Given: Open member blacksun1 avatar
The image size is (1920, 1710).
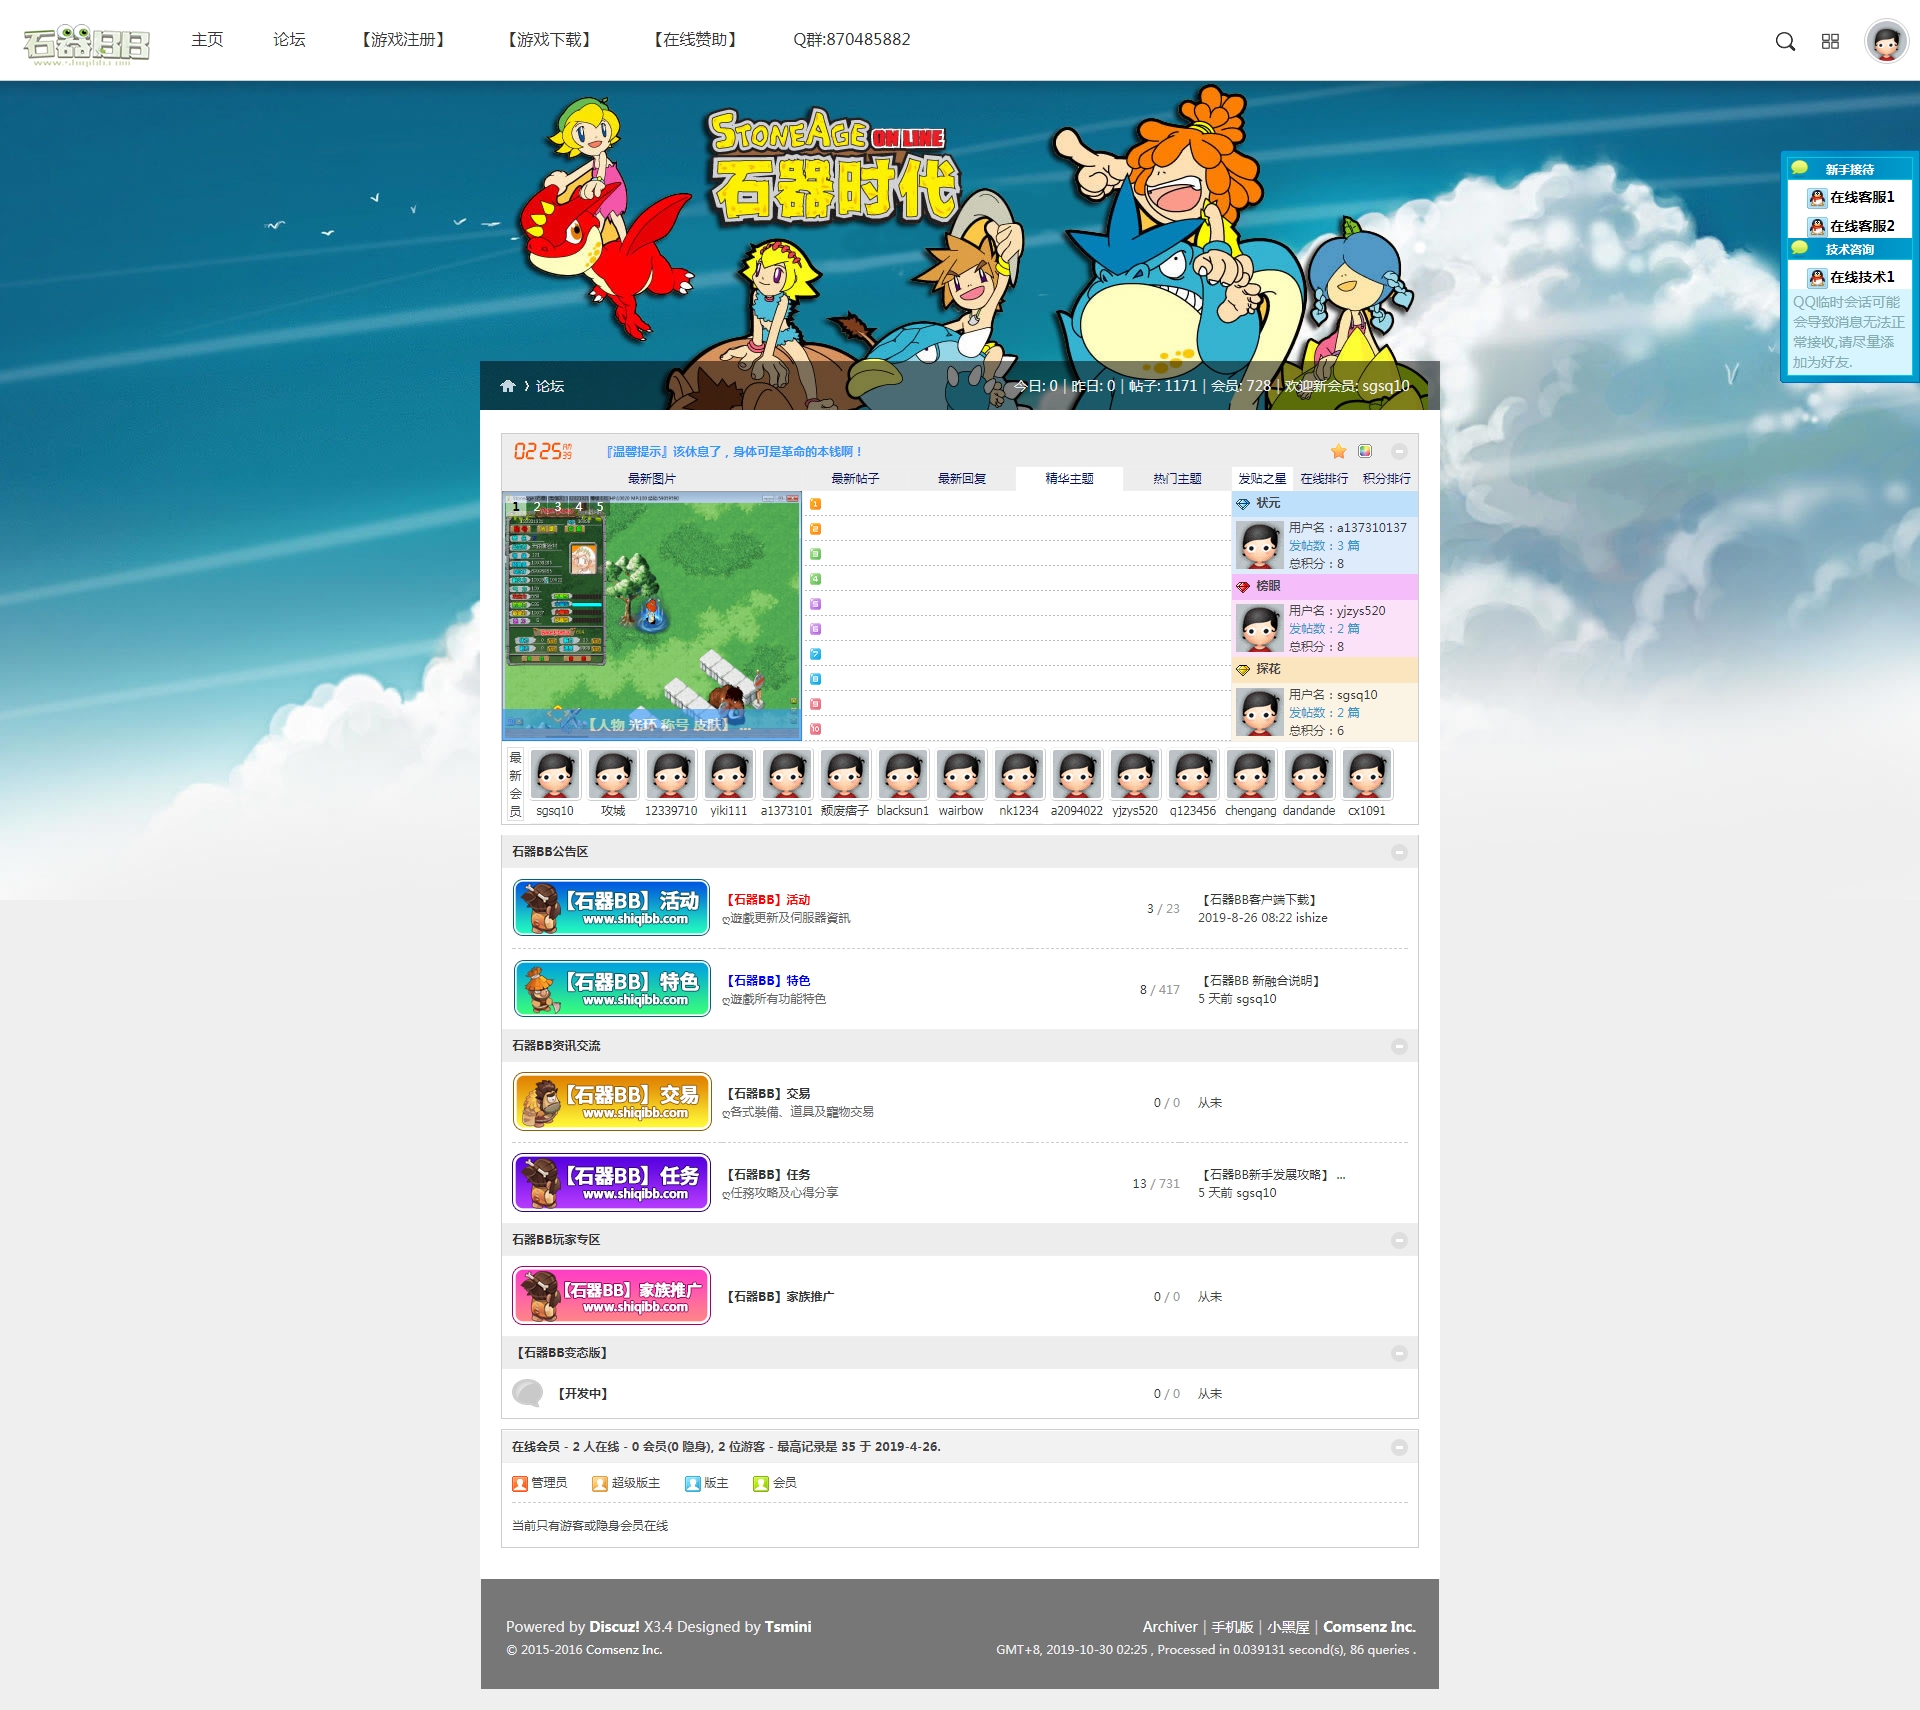Looking at the screenshot, I should (x=903, y=774).
